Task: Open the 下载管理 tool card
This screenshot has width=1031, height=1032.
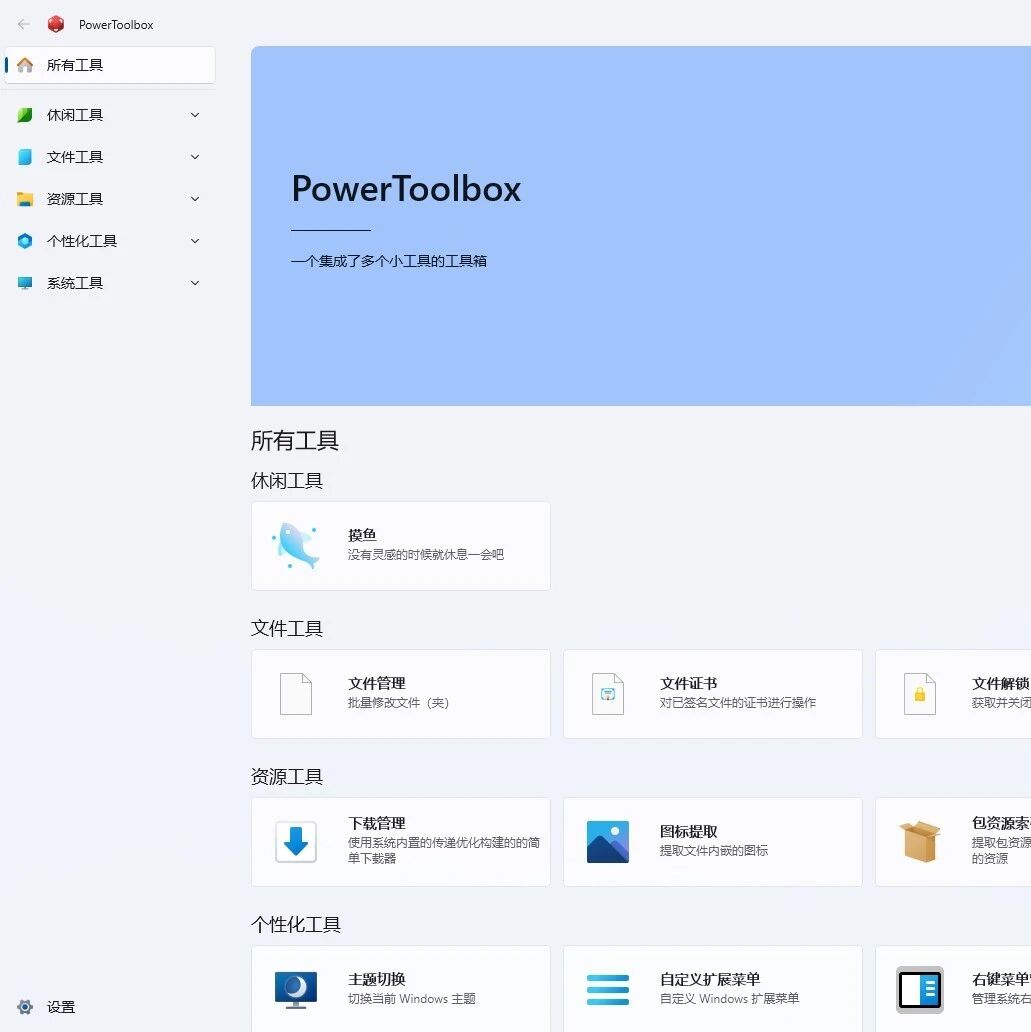Action: (x=401, y=841)
